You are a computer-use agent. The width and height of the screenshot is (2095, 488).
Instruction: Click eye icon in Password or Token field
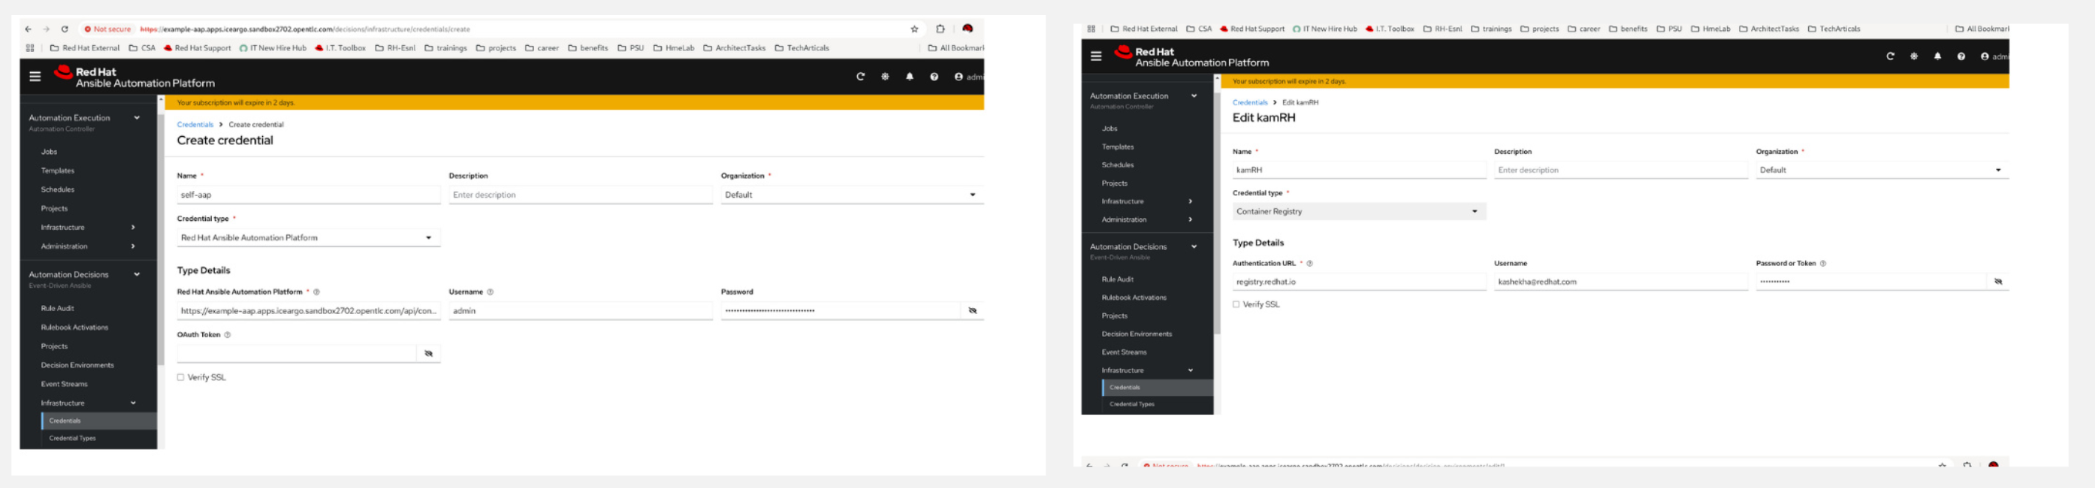click(x=1998, y=282)
